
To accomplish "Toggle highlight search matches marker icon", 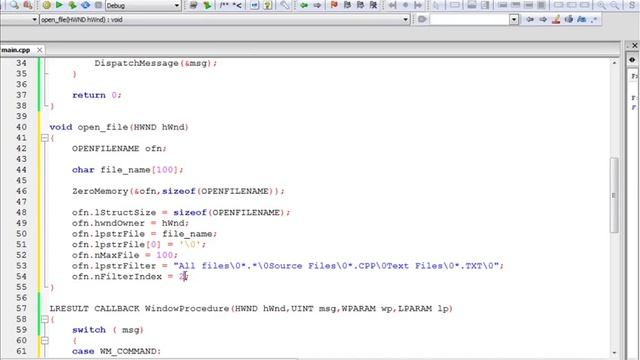I will [556, 19].
